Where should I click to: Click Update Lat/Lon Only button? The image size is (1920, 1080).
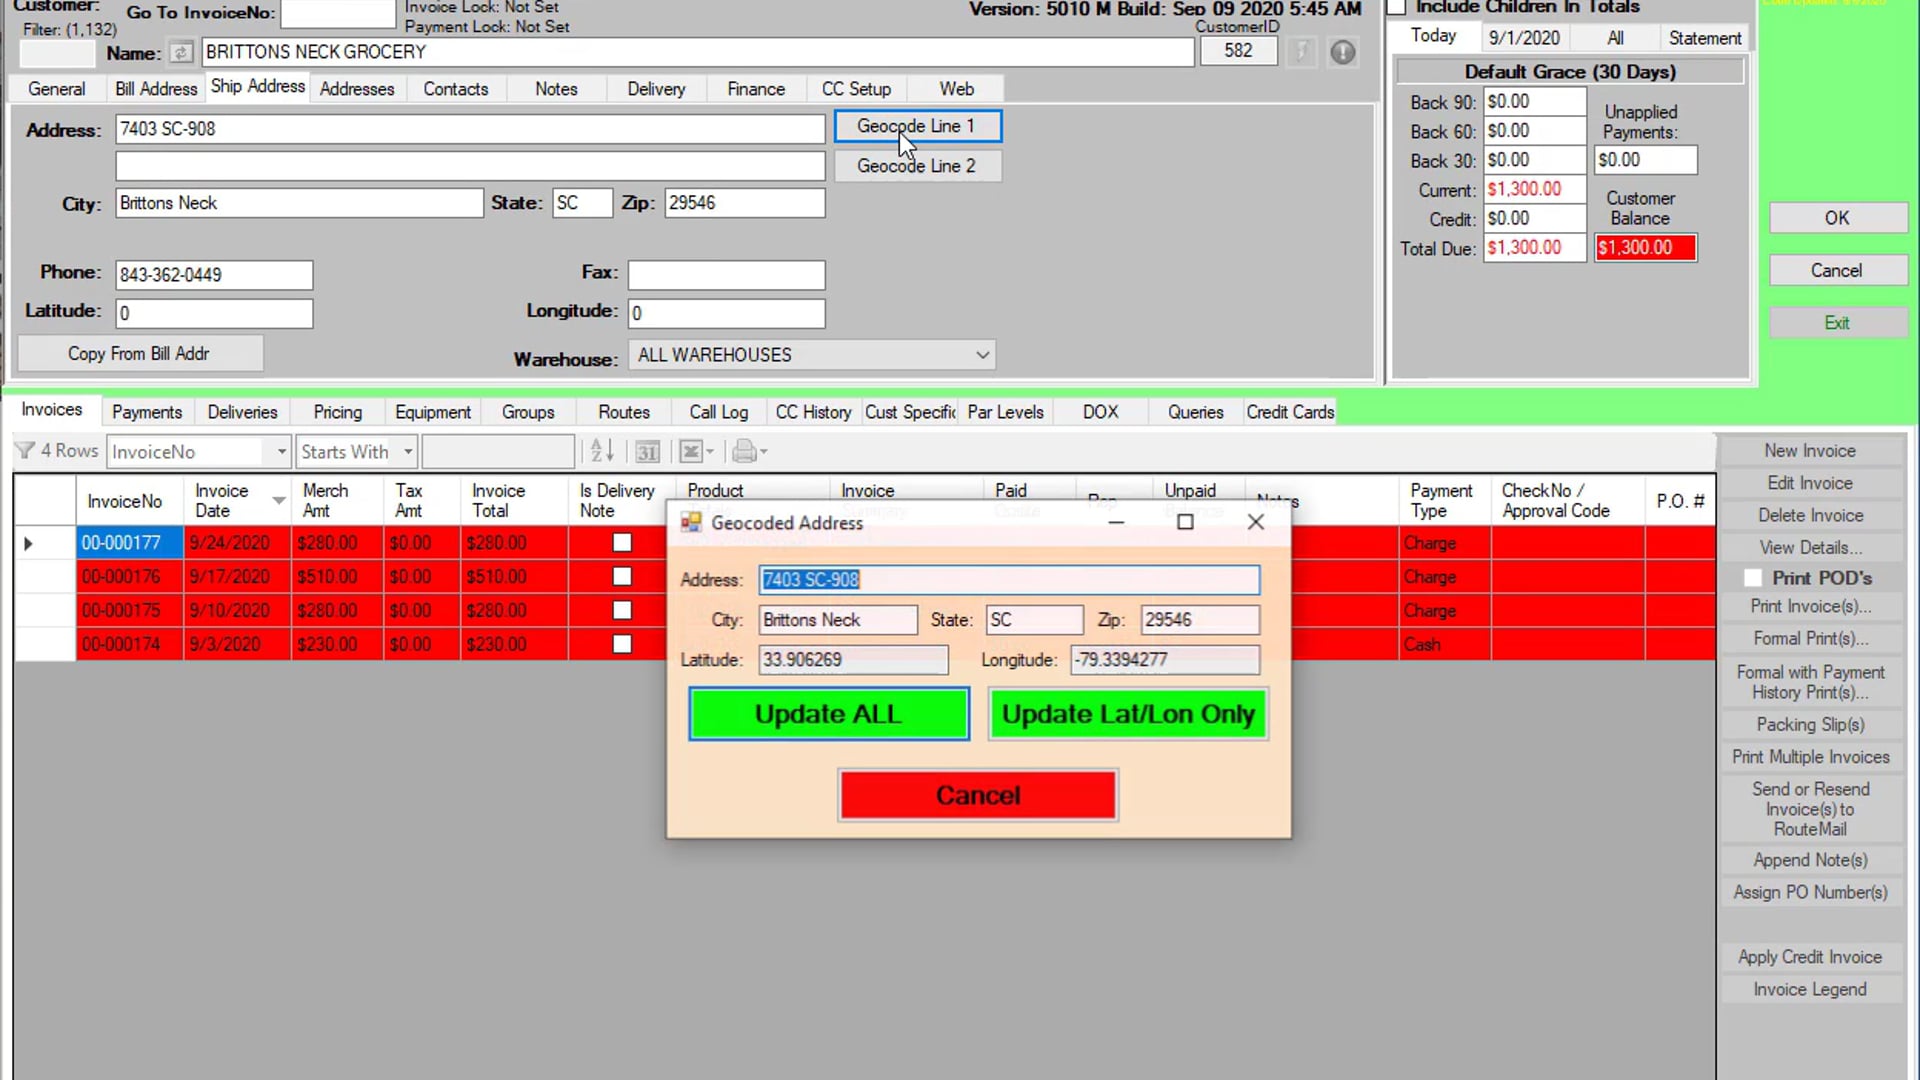click(1128, 714)
